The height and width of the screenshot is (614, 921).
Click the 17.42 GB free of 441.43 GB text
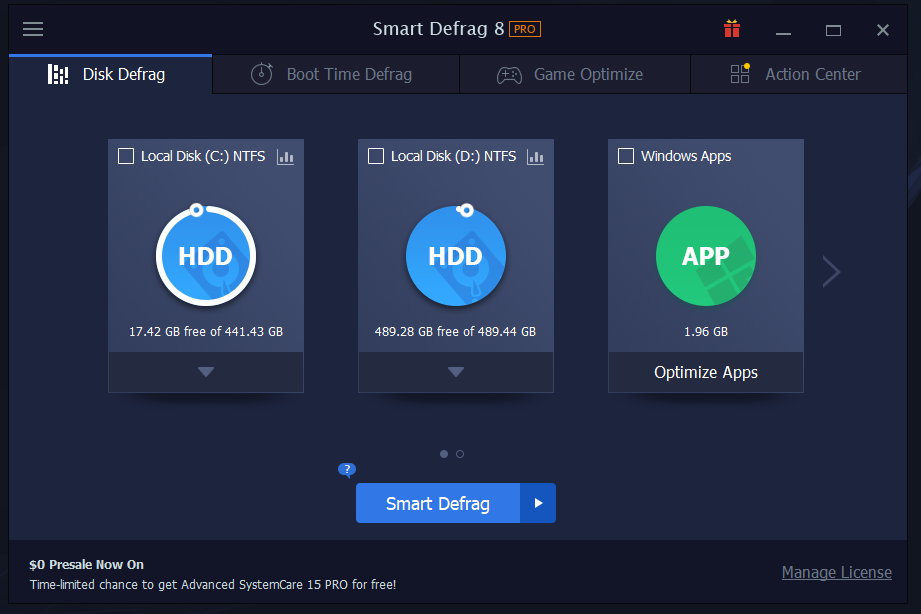coord(206,331)
